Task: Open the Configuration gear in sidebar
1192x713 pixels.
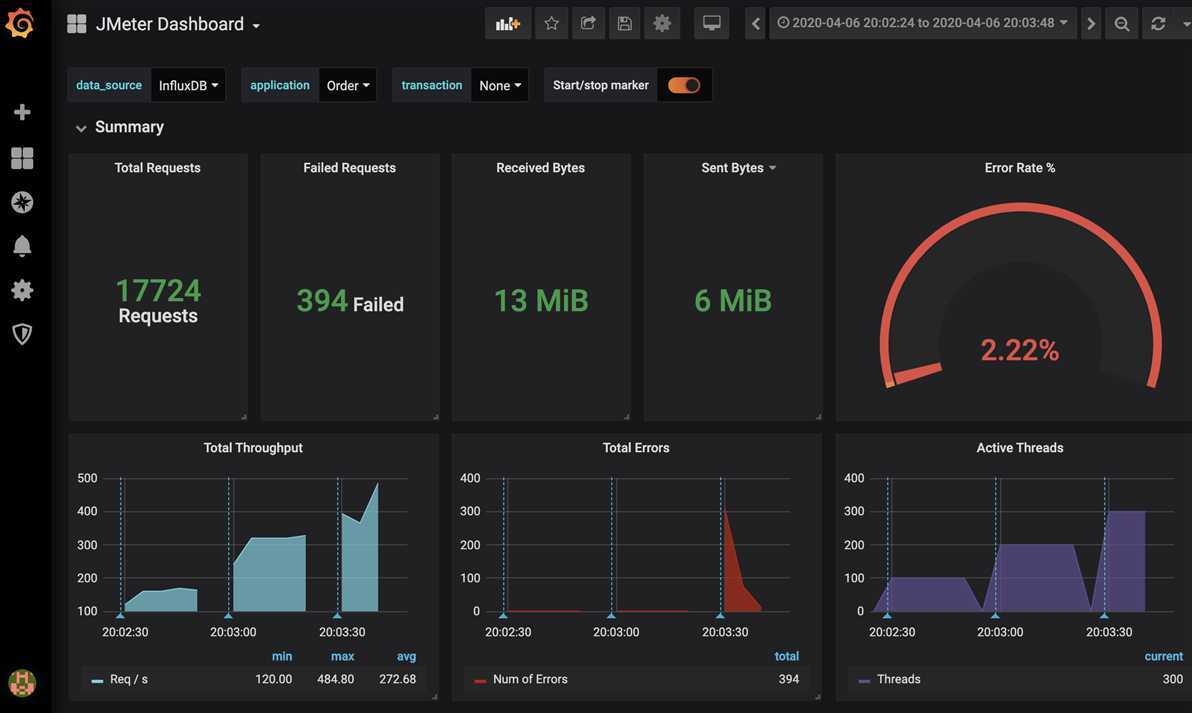Action: [22, 290]
